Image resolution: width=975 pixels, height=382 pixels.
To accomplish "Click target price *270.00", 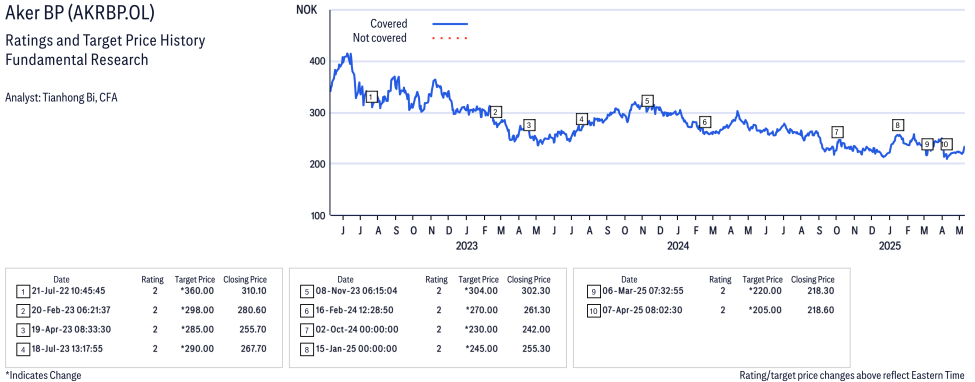I will [x=481, y=310].
